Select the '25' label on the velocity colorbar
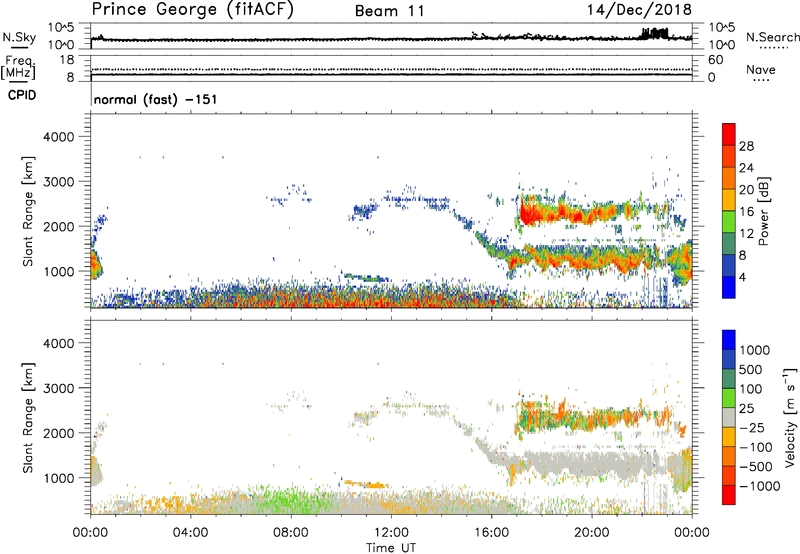The width and height of the screenshot is (800, 554). click(x=746, y=408)
